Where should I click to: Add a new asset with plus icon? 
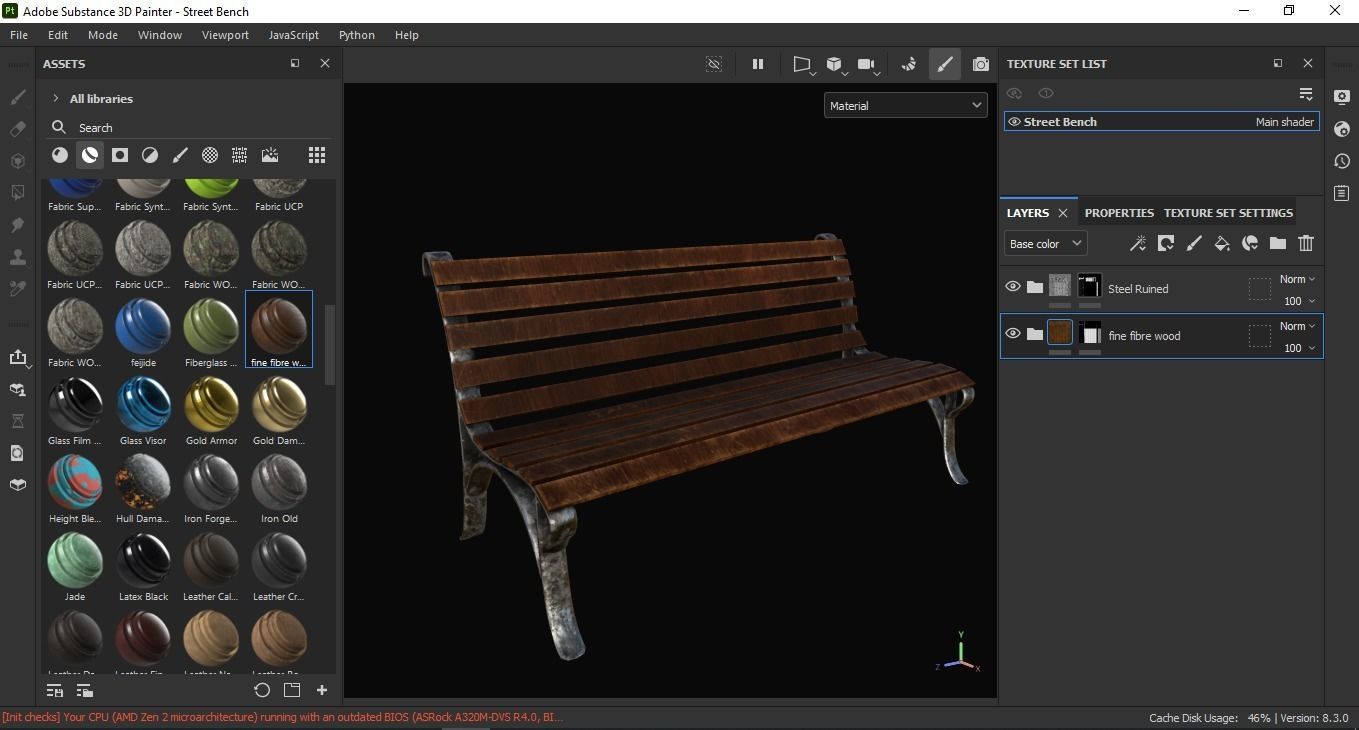[x=322, y=690]
